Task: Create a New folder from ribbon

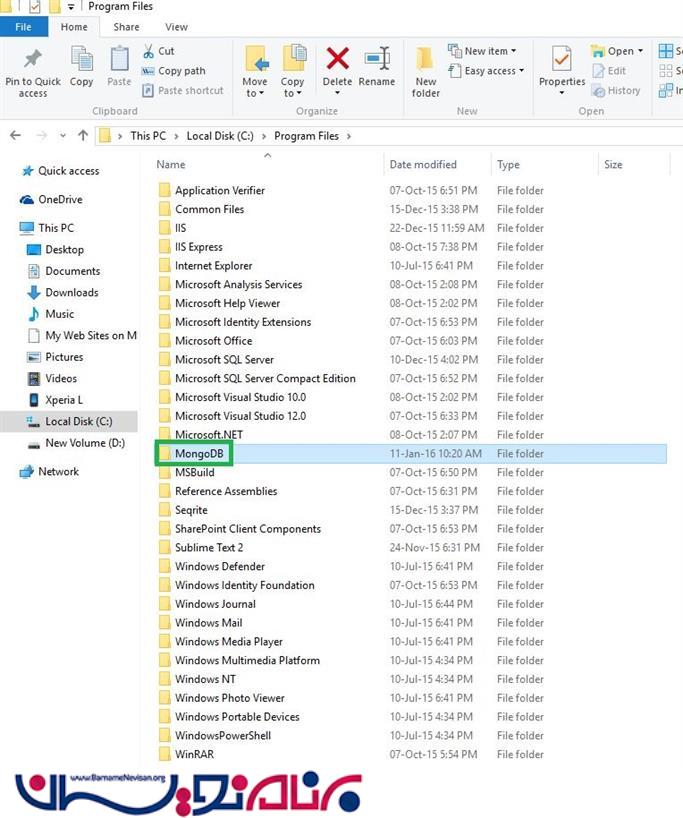Action: tap(426, 71)
